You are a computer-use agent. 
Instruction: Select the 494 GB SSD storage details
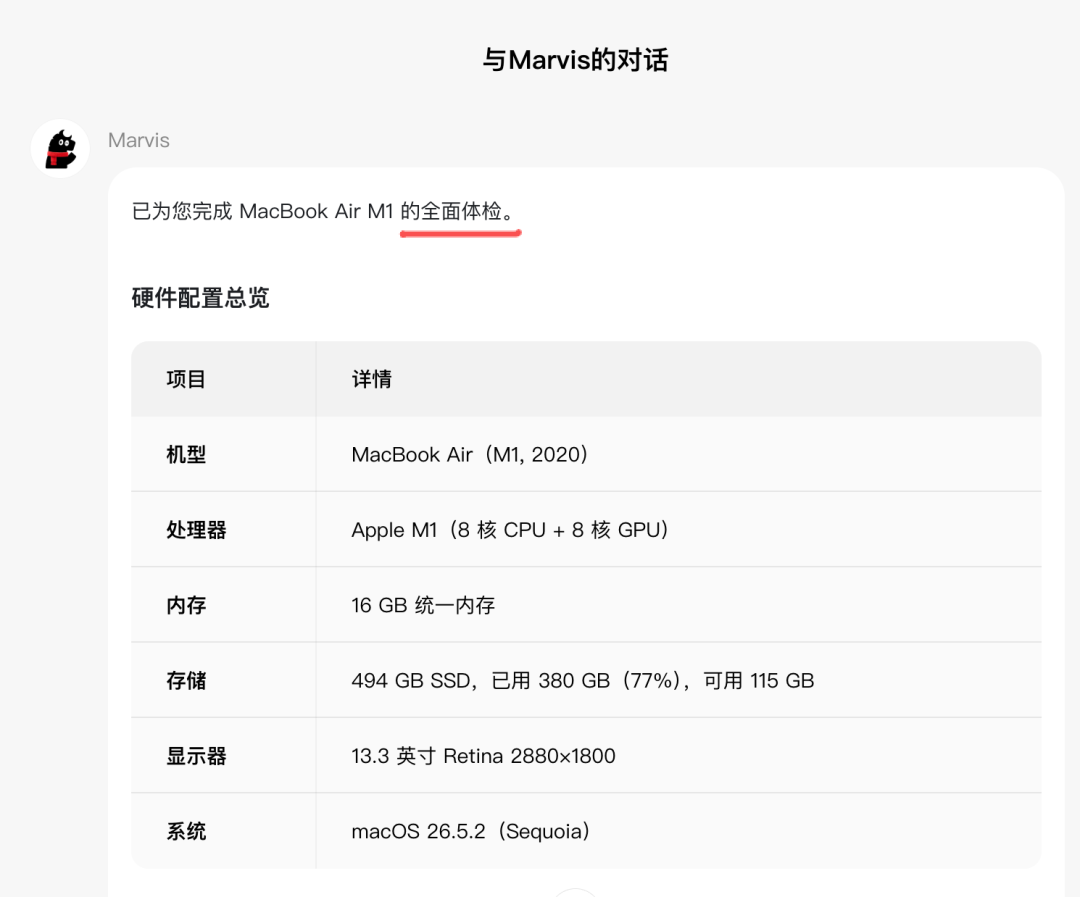click(x=583, y=681)
